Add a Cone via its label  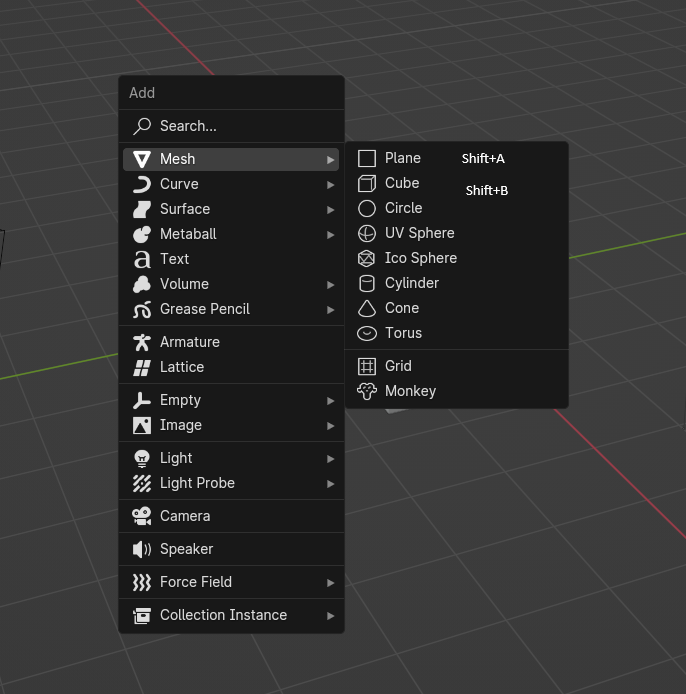pos(402,308)
